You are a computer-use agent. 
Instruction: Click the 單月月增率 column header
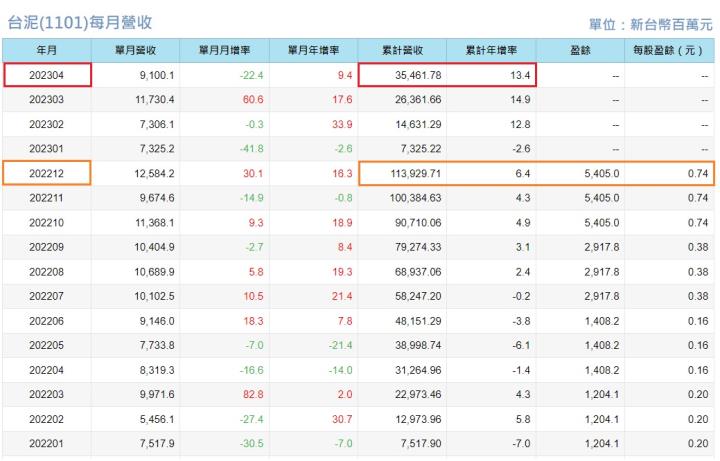tap(225, 50)
